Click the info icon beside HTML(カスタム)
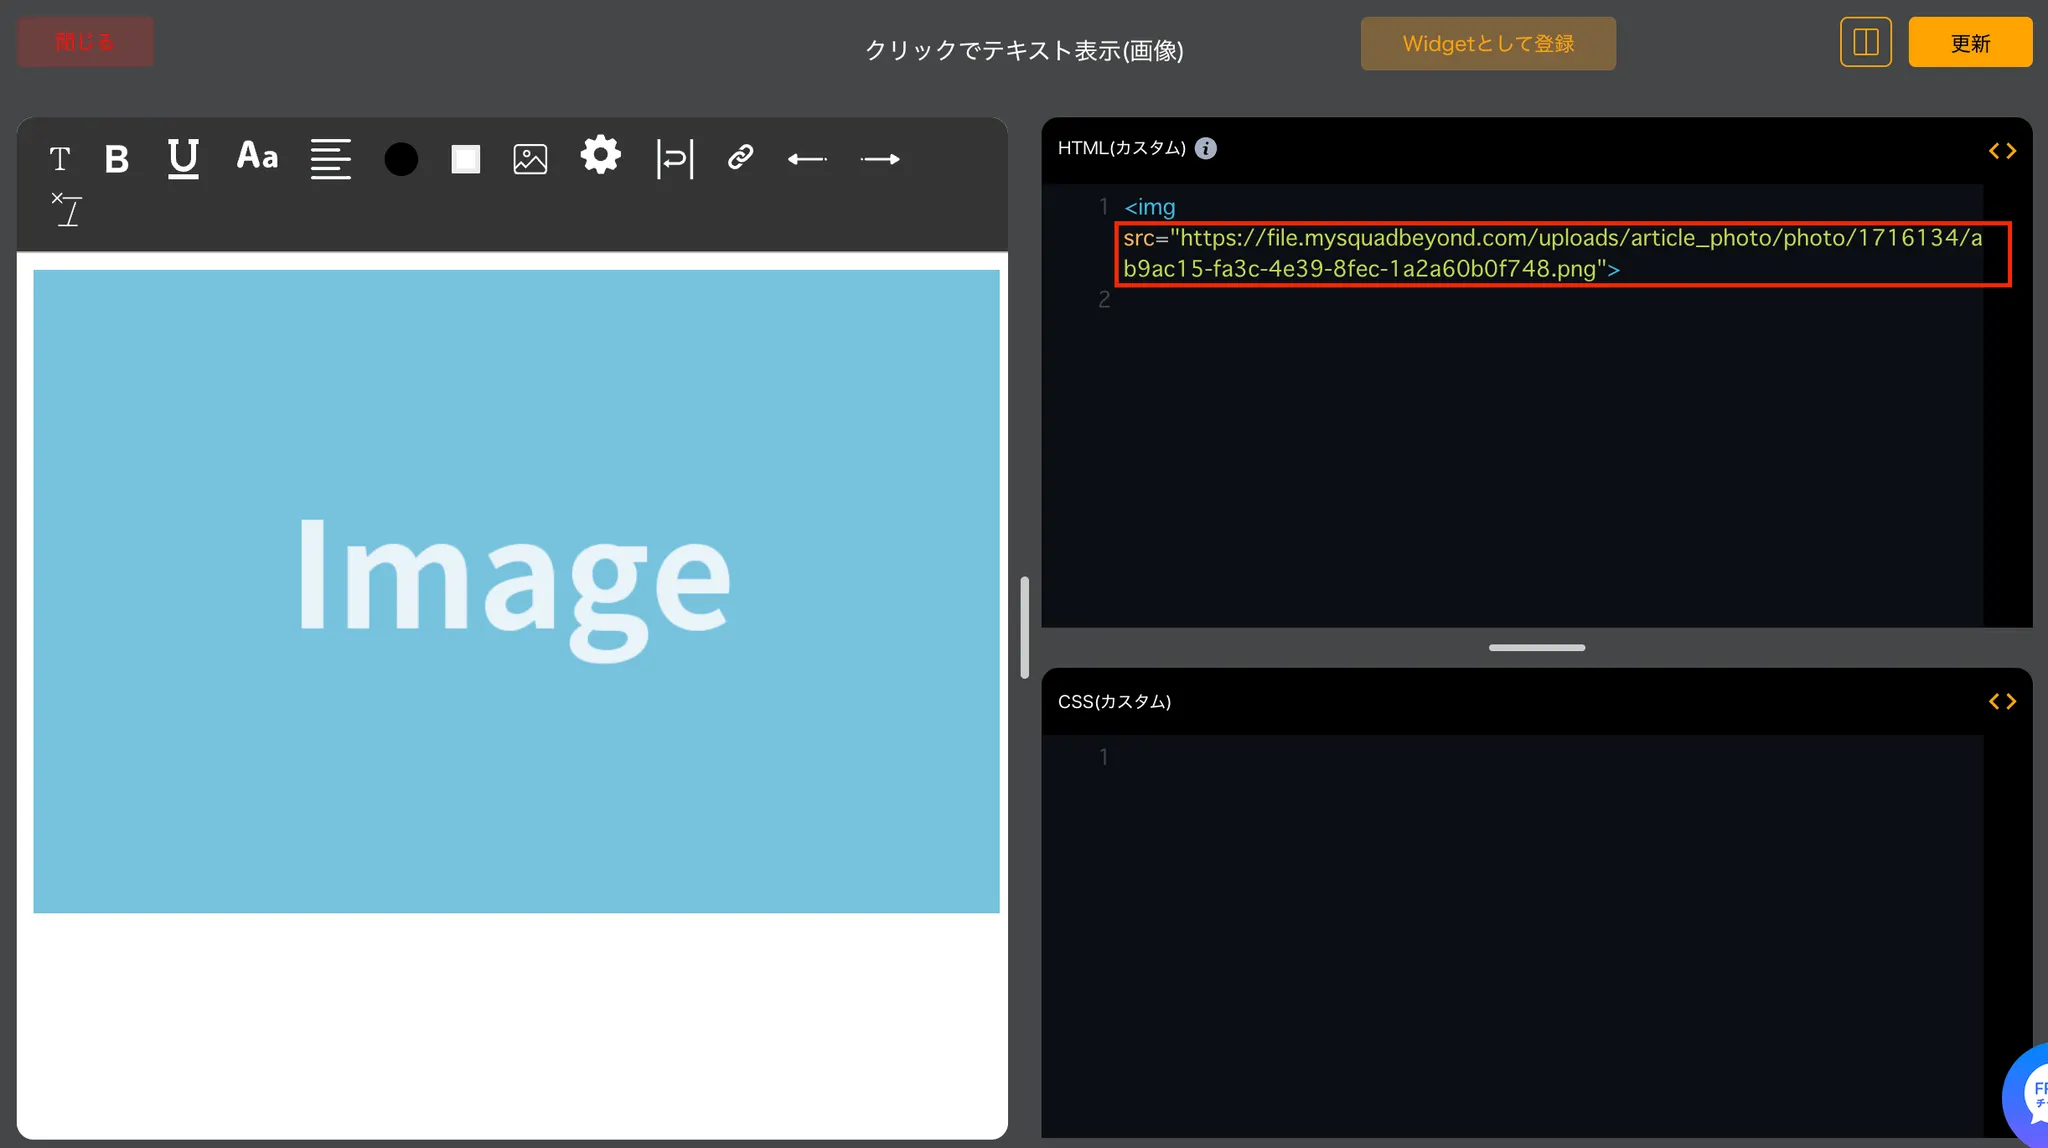2048x1148 pixels. click(x=1206, y=148)
